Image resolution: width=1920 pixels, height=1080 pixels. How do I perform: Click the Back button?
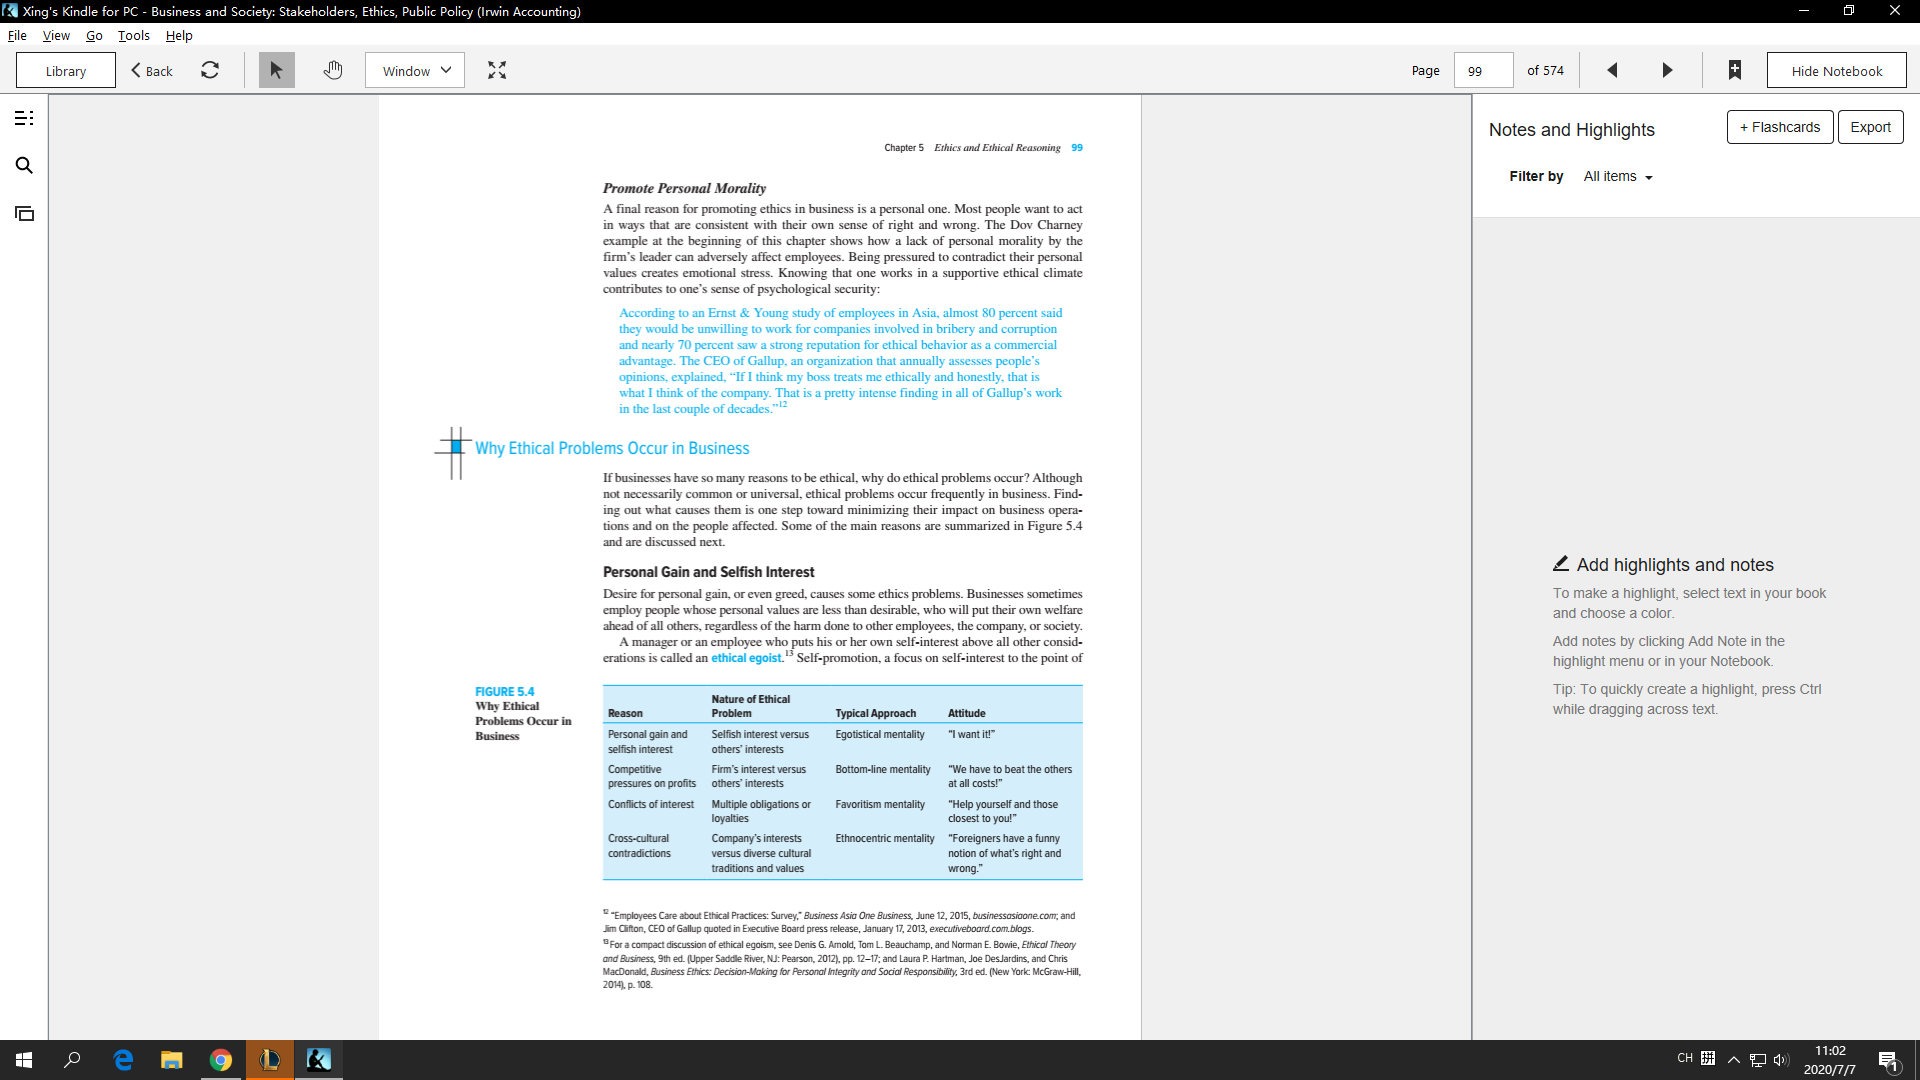(152, 70)
